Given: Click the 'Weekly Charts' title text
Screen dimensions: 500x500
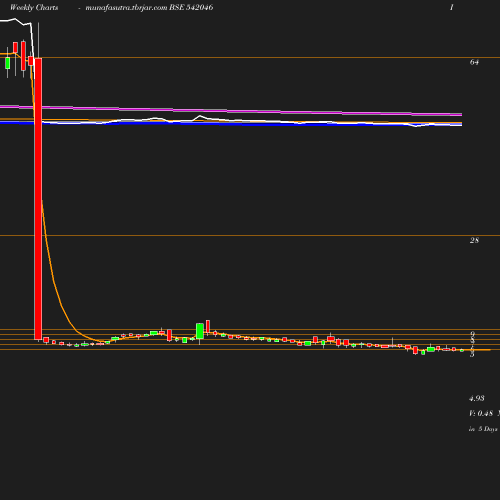Looking at the screenshot, I should [34, 8].
